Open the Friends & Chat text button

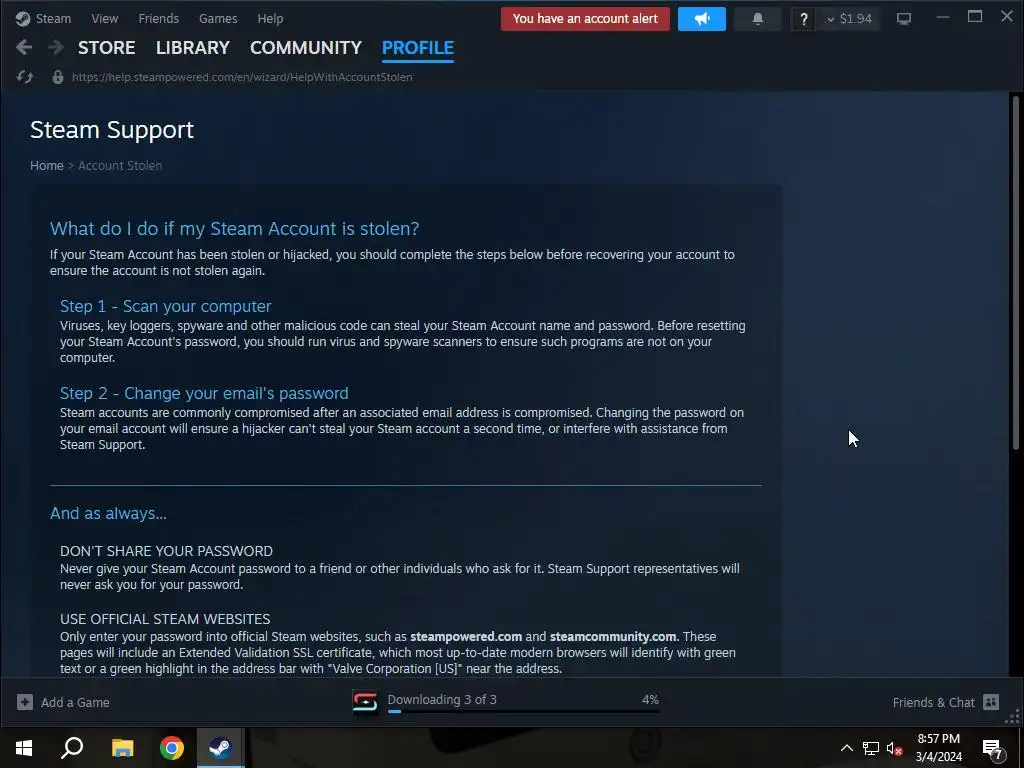pos(933,703)
